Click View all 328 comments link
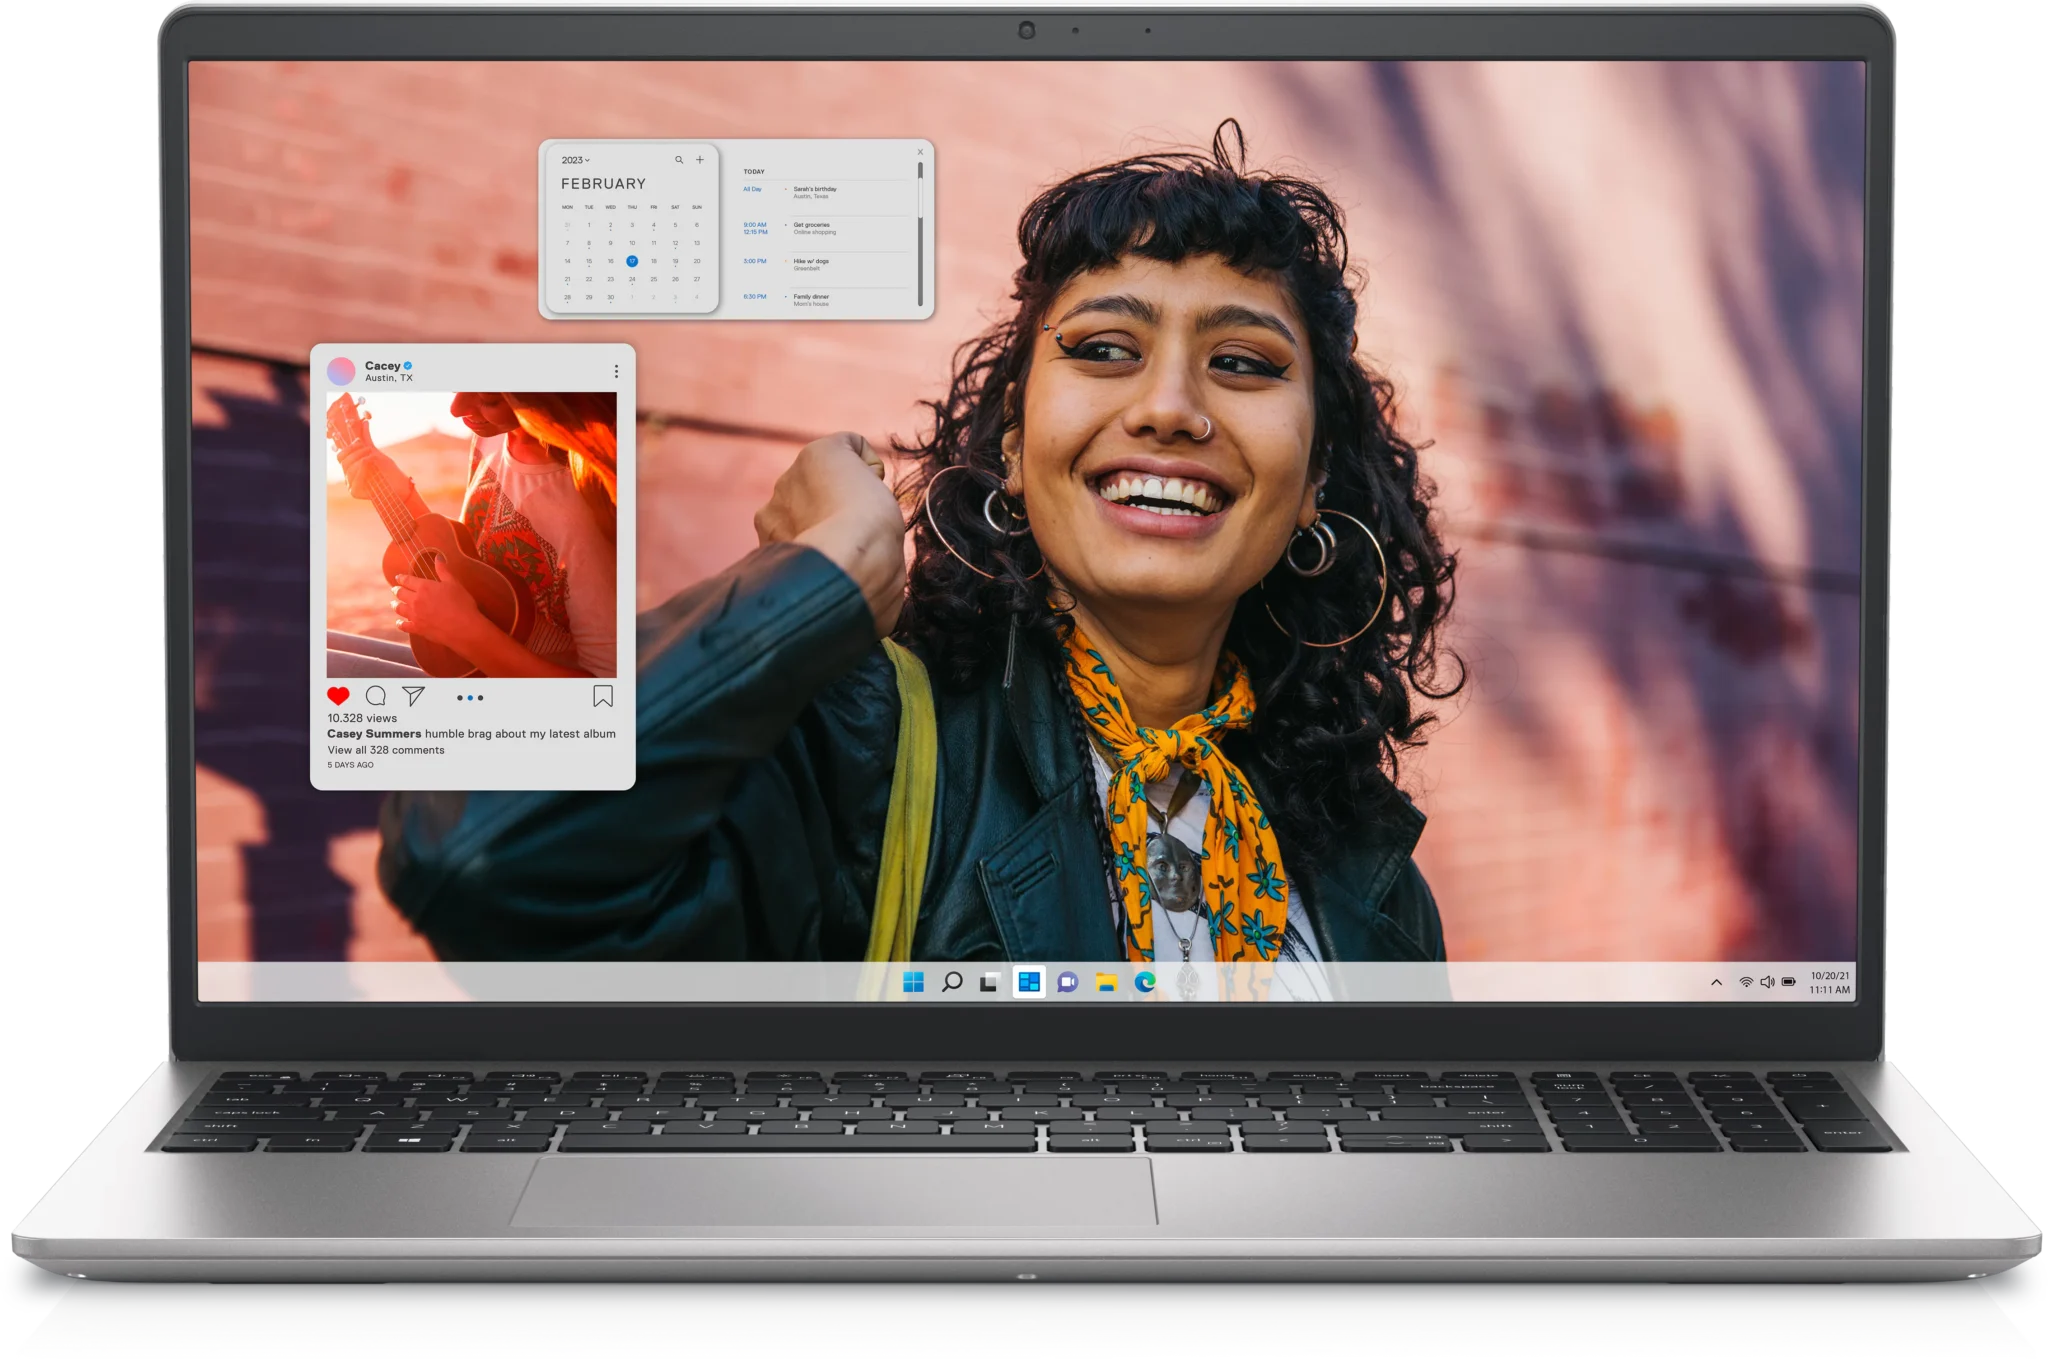Image resolution: width=2048 pixels, height=1359 pixels. [386, 750]
